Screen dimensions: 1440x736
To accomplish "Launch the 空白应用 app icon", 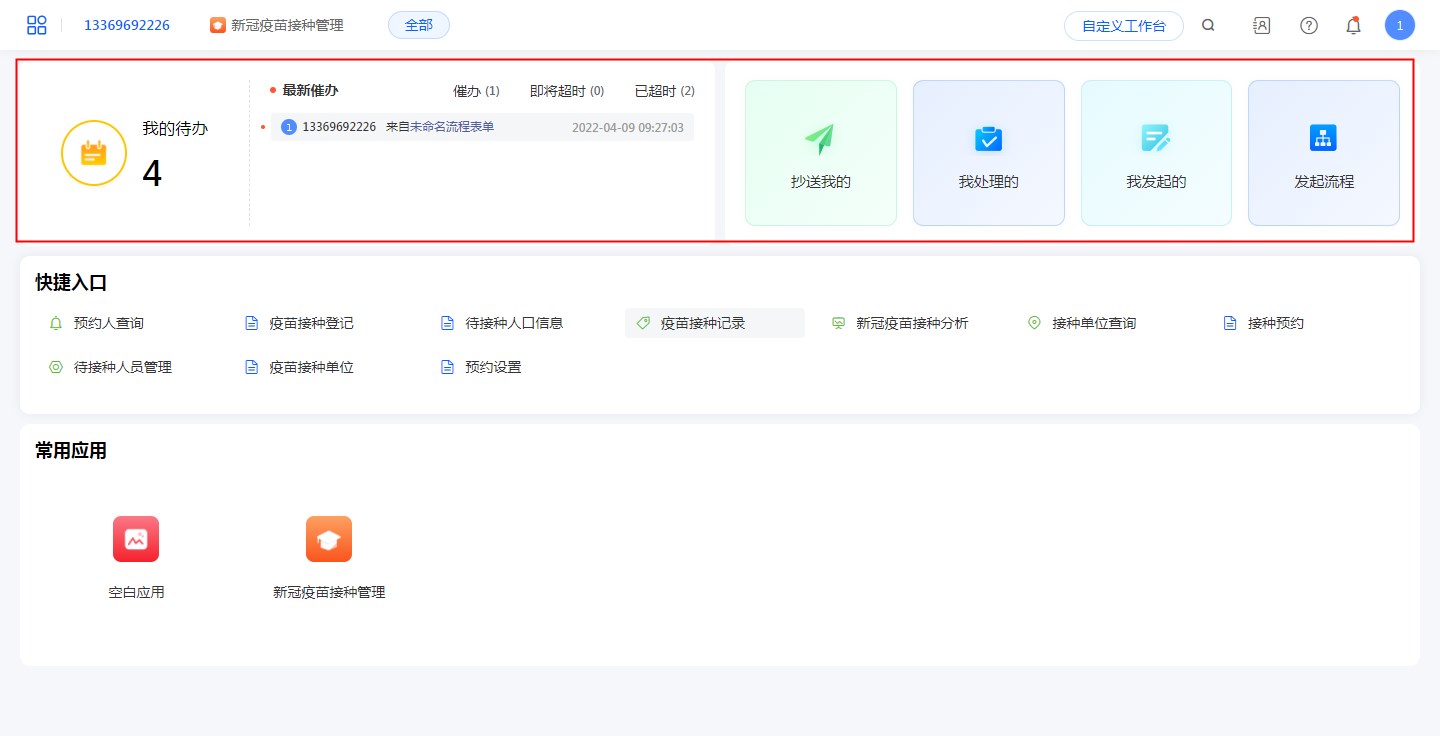I will click(x=136, y=539).
